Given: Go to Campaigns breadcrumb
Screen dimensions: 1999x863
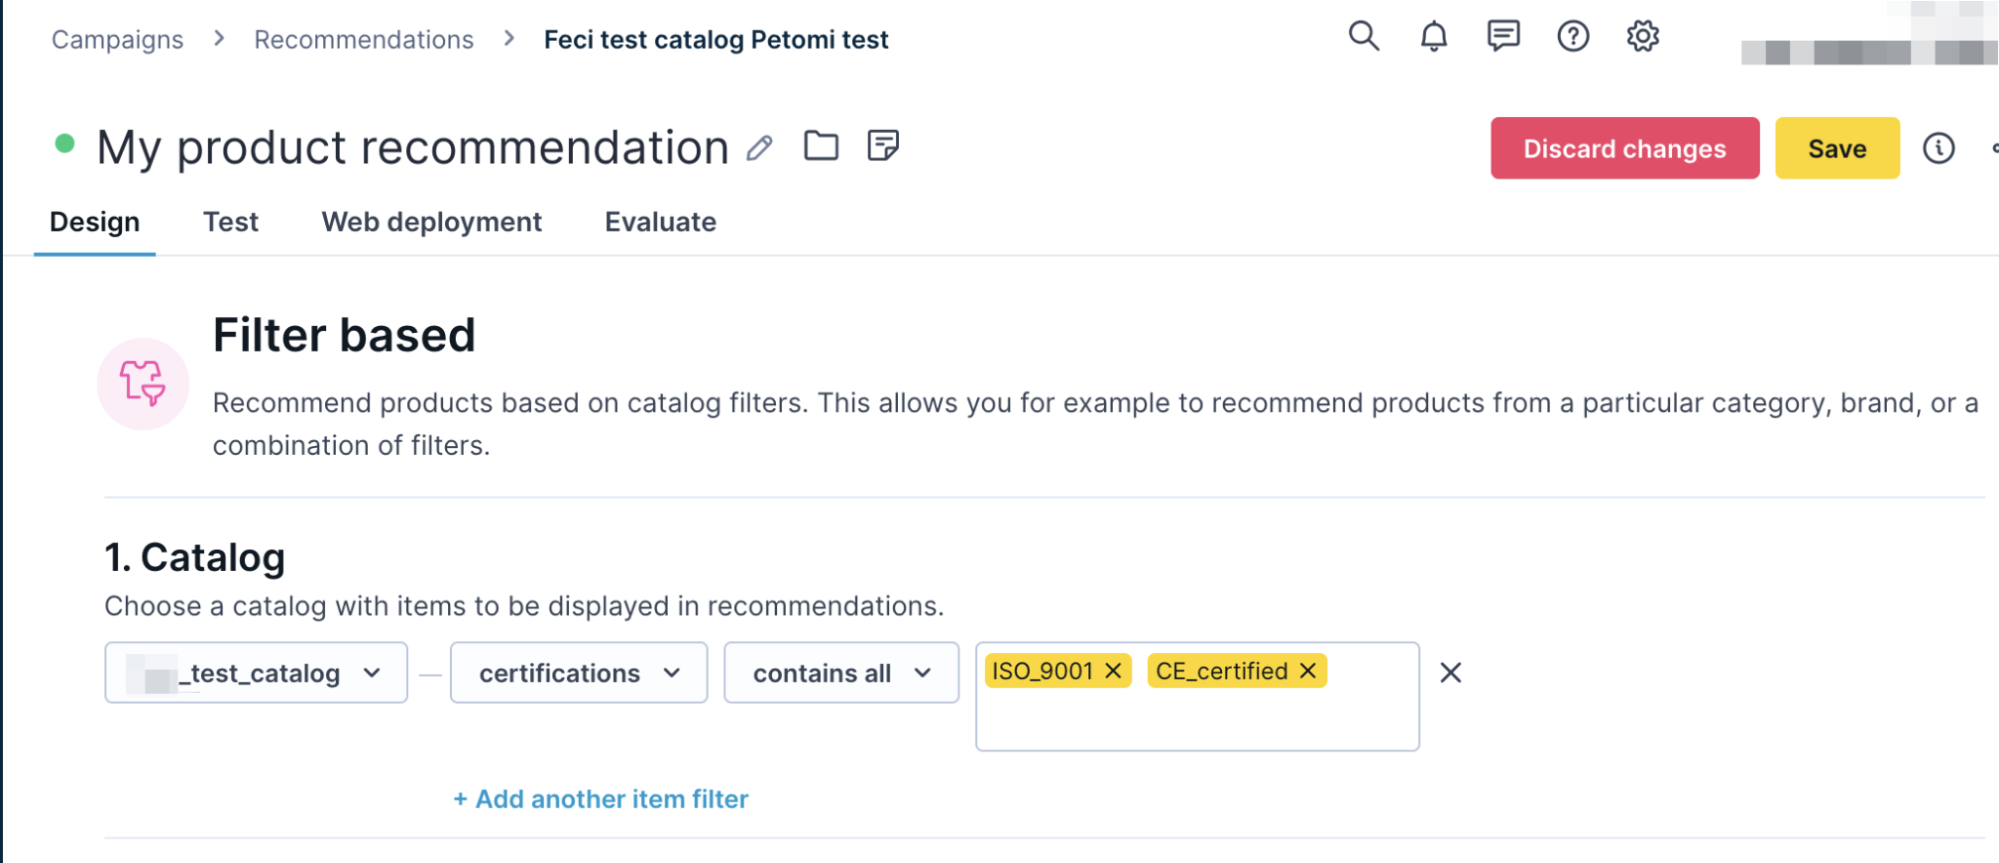Looking at the screenshot, I should [x=118, y=39].
